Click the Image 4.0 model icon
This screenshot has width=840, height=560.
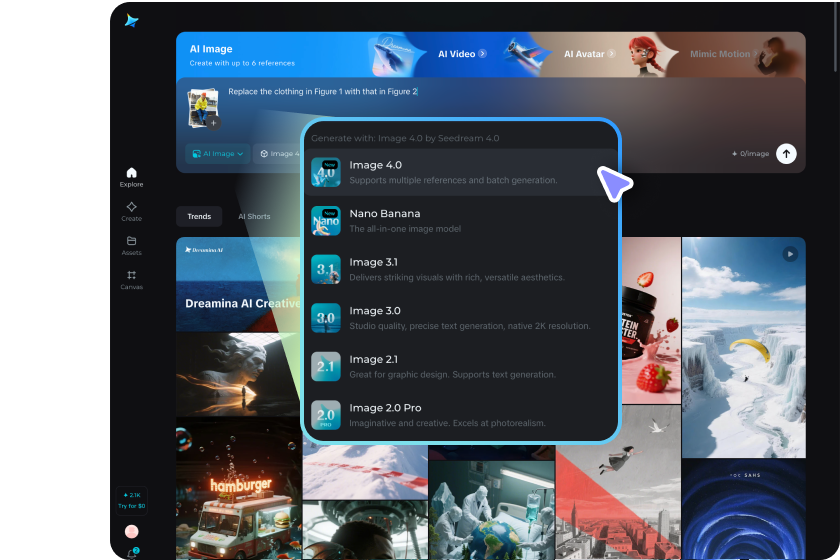(326, 172)
